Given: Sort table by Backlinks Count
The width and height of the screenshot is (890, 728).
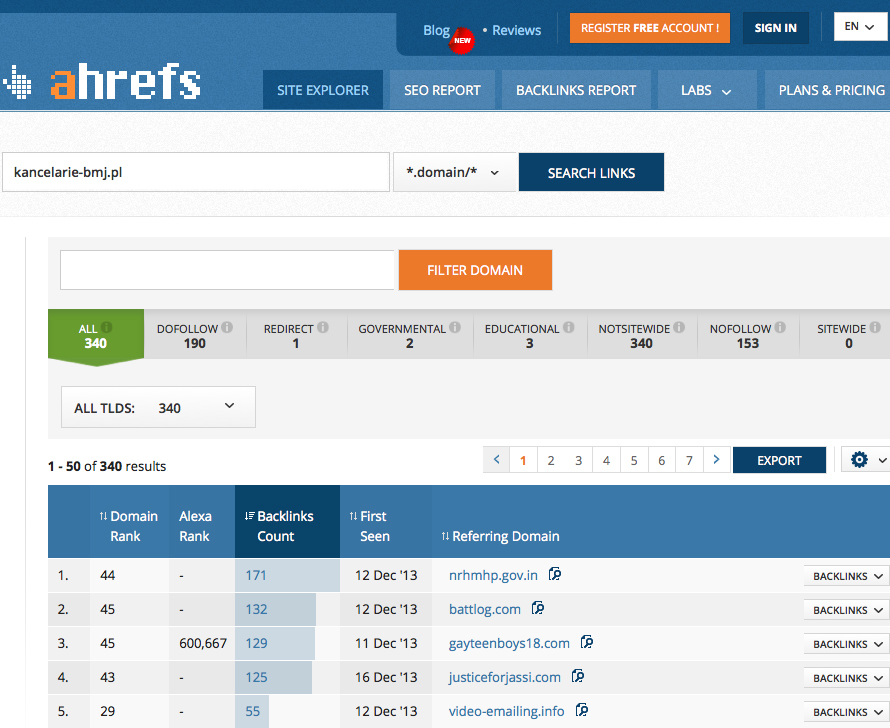Looking at the screenshot, I should (x=279, y=526).
